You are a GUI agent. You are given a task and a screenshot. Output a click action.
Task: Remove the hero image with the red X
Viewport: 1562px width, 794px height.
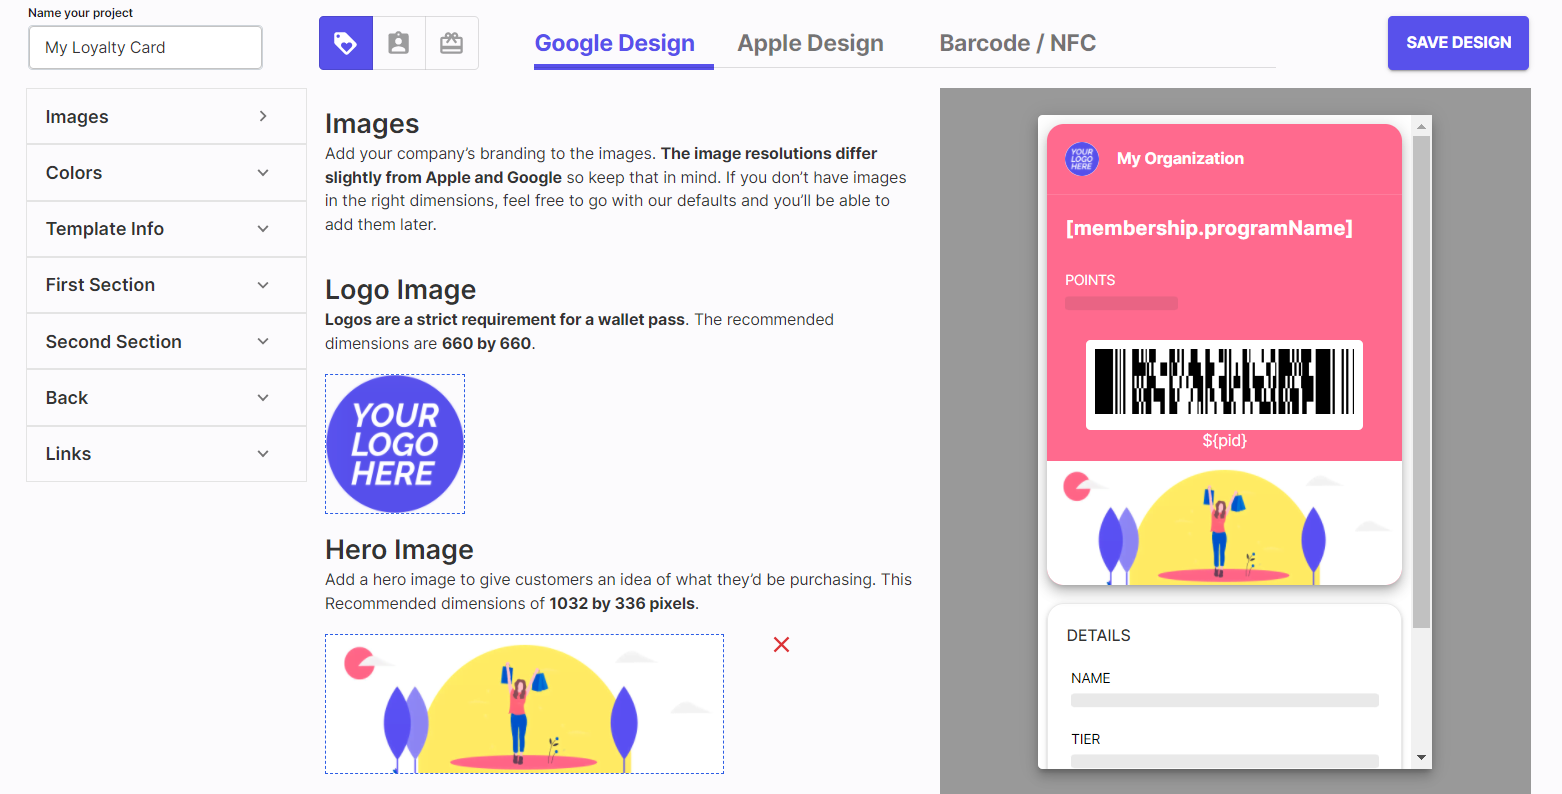pyautogui.click(x=782, y=645)
